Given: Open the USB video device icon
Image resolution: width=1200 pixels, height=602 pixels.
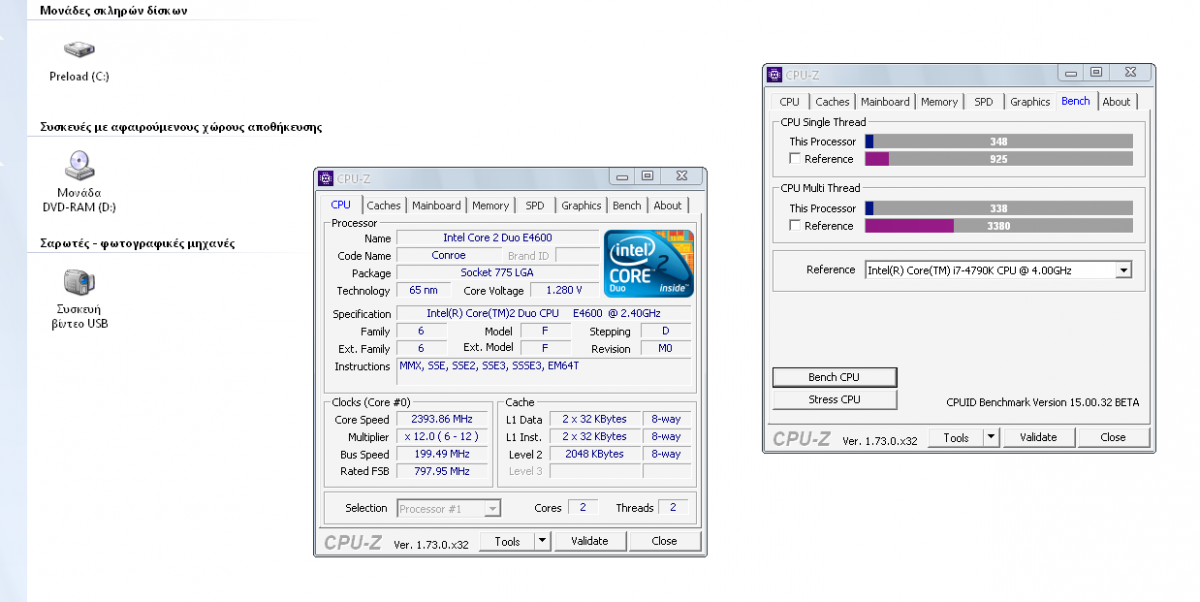Looking at the screenshot, I should [79, 282].
